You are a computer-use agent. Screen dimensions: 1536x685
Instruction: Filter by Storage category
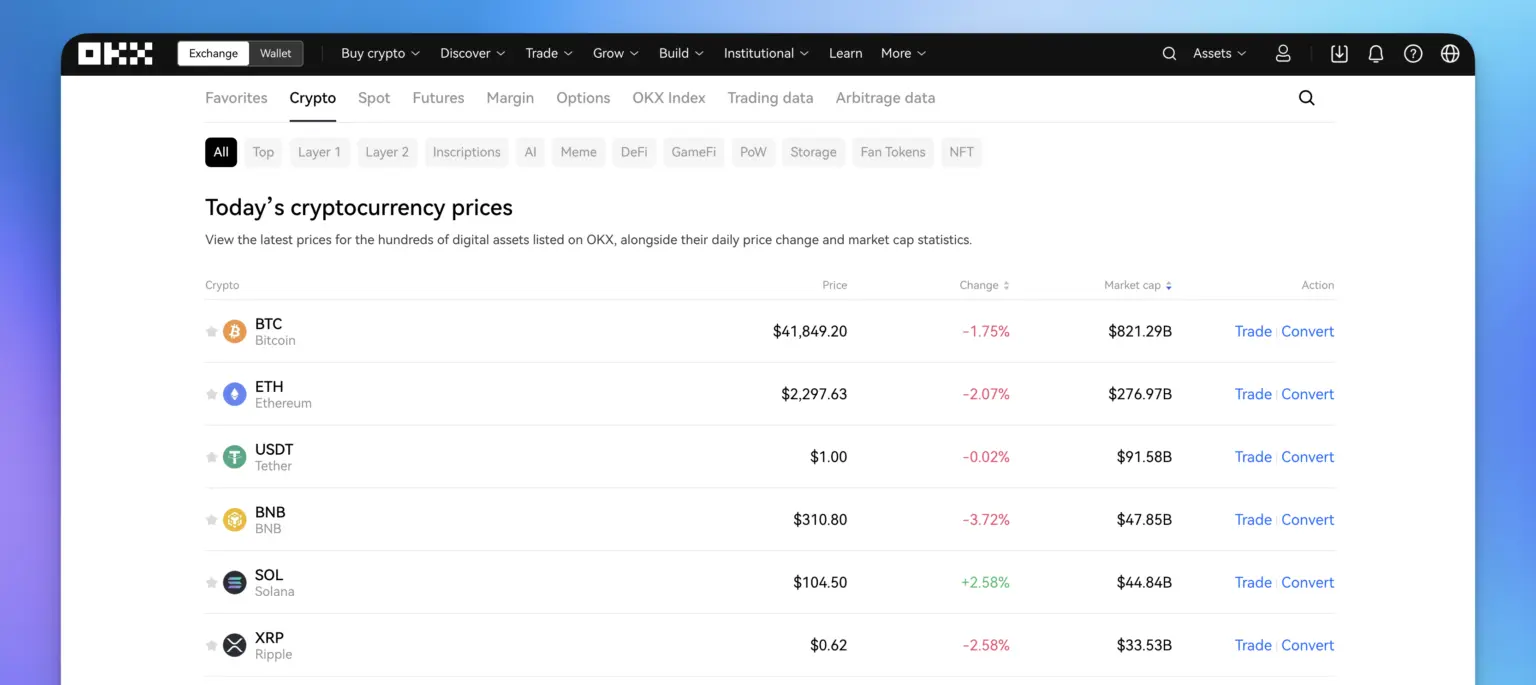[x=813, y=152]
